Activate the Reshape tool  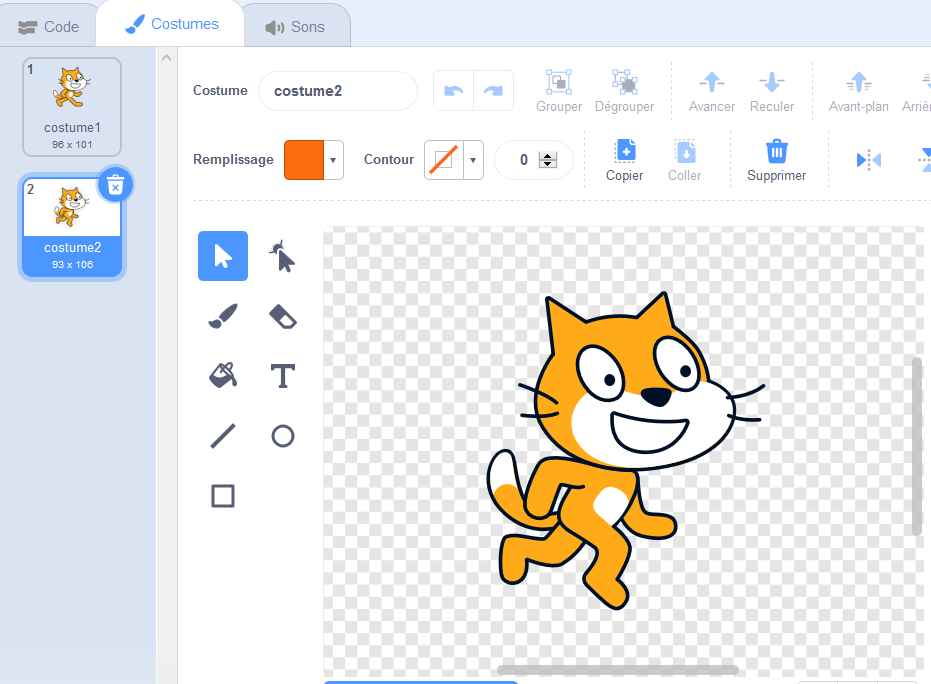tap(283, 257)
